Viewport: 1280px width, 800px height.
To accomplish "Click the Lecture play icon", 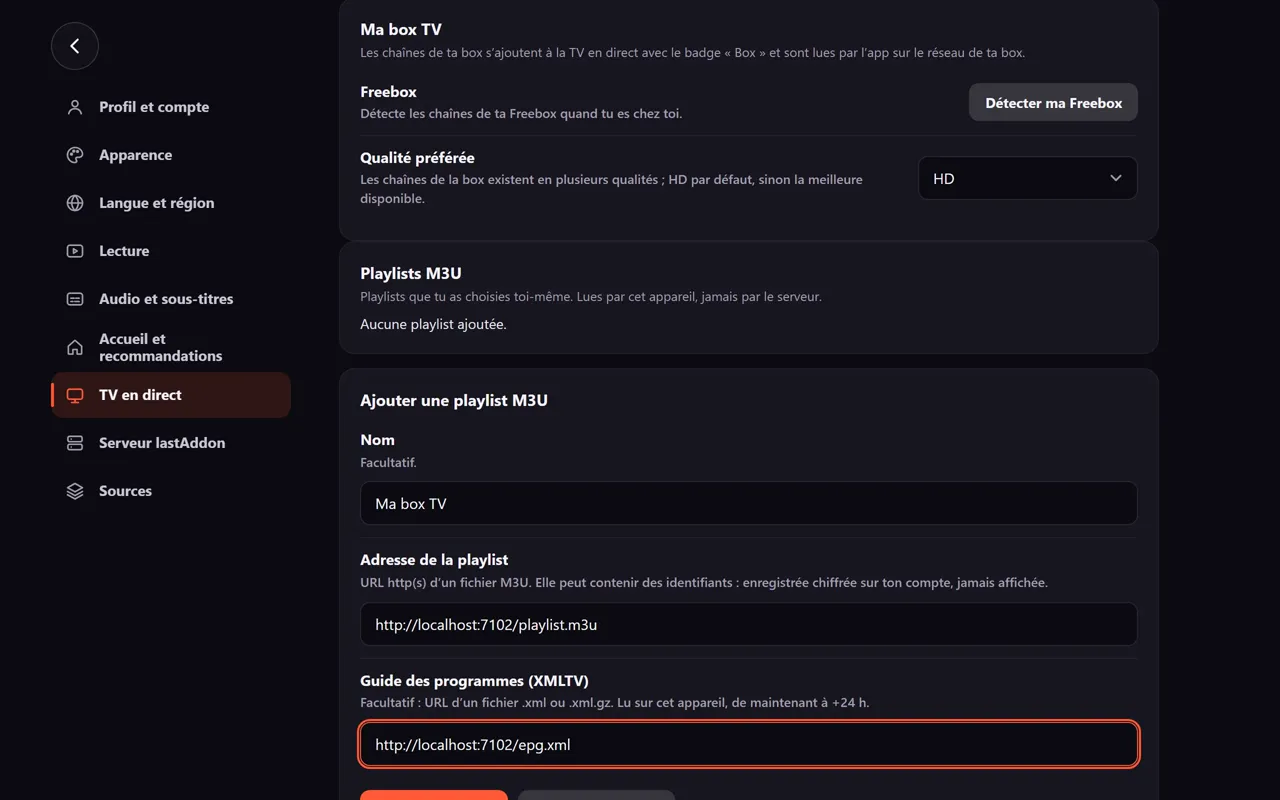I will click(75, 251).
